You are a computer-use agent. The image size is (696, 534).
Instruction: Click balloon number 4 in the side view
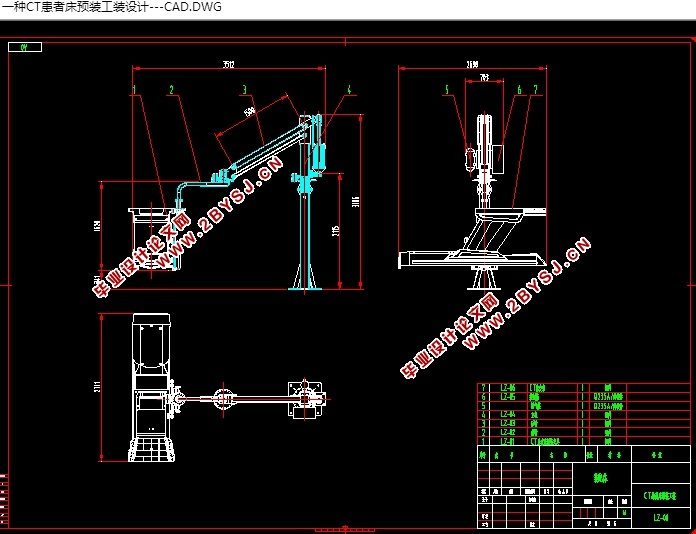(x=349, y=90)
